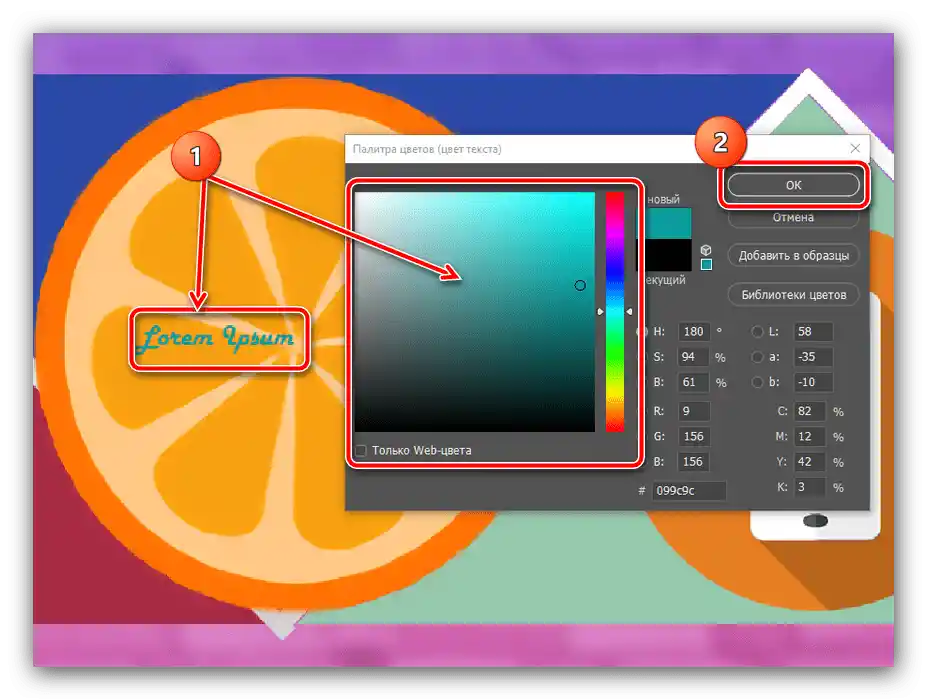Click the Отмена cancel button
Image resolution: width=927 pixels, height=700 pixels.
coord(793,218)
